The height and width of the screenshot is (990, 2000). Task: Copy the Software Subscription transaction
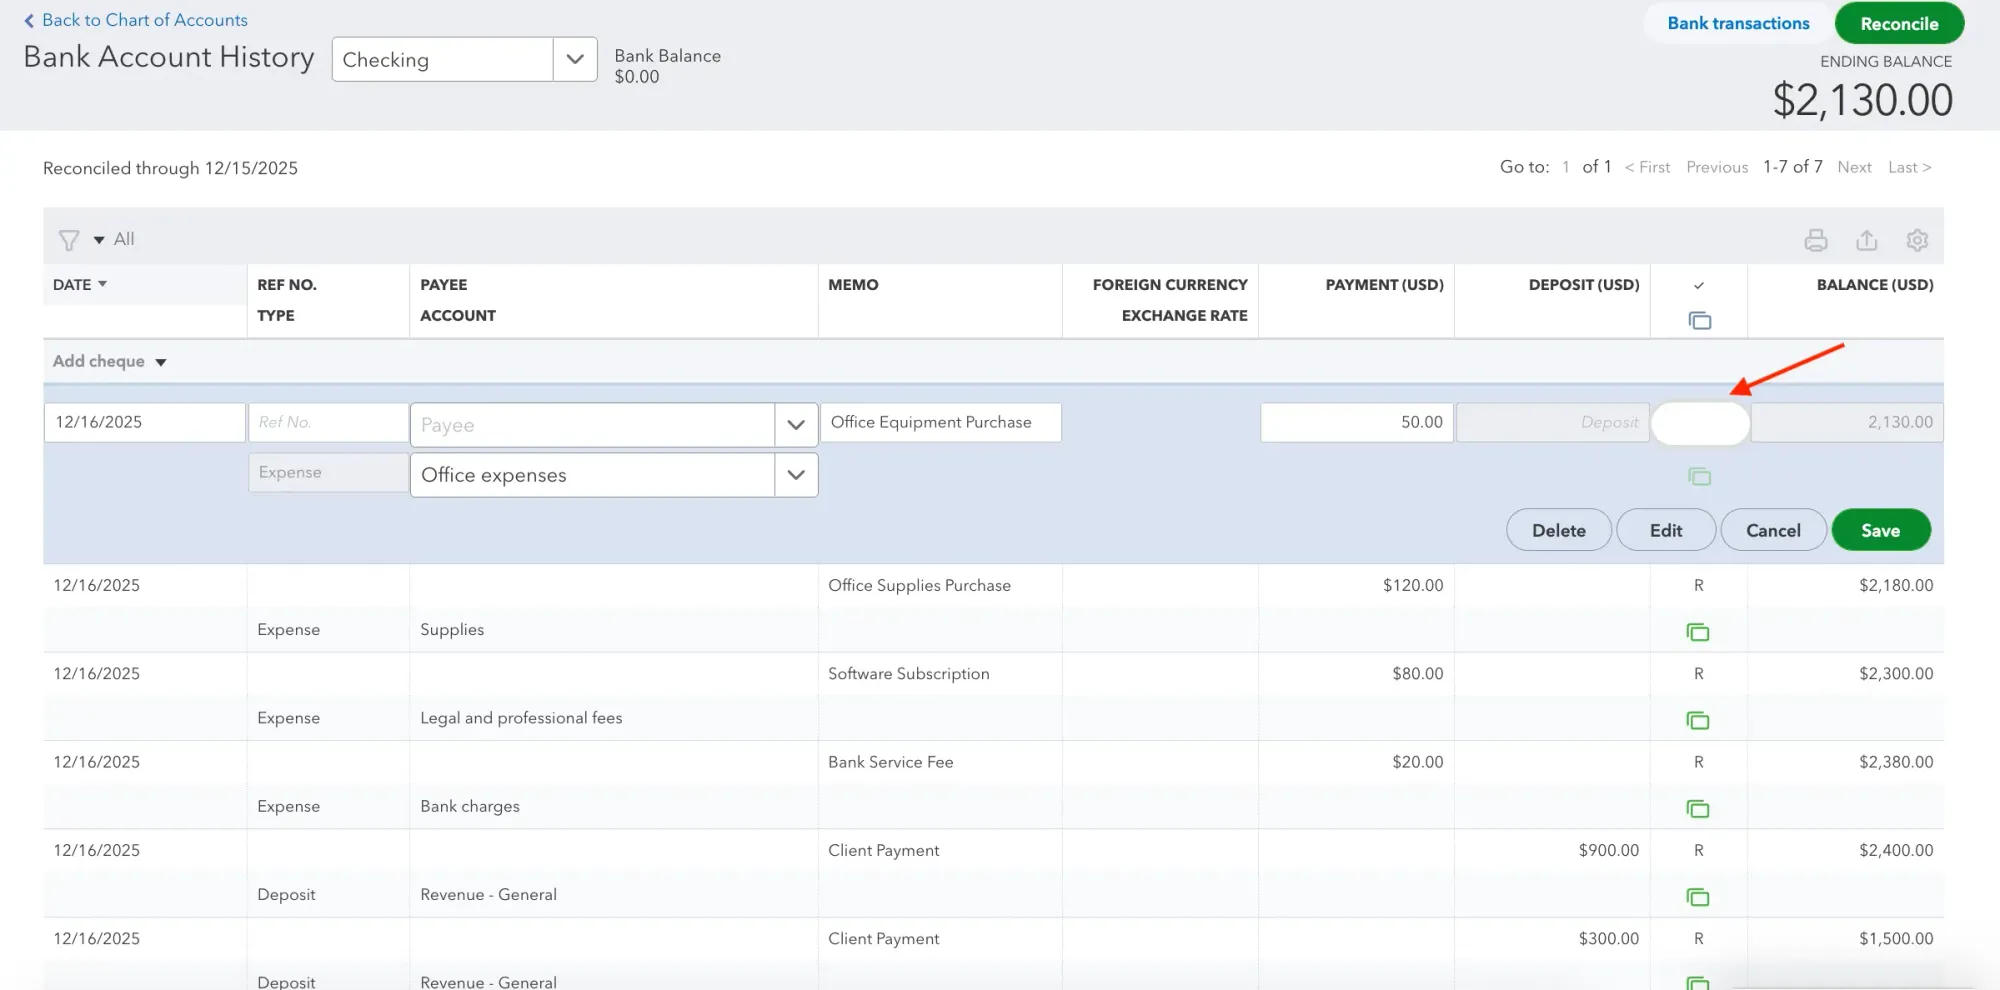point(1698,719)
